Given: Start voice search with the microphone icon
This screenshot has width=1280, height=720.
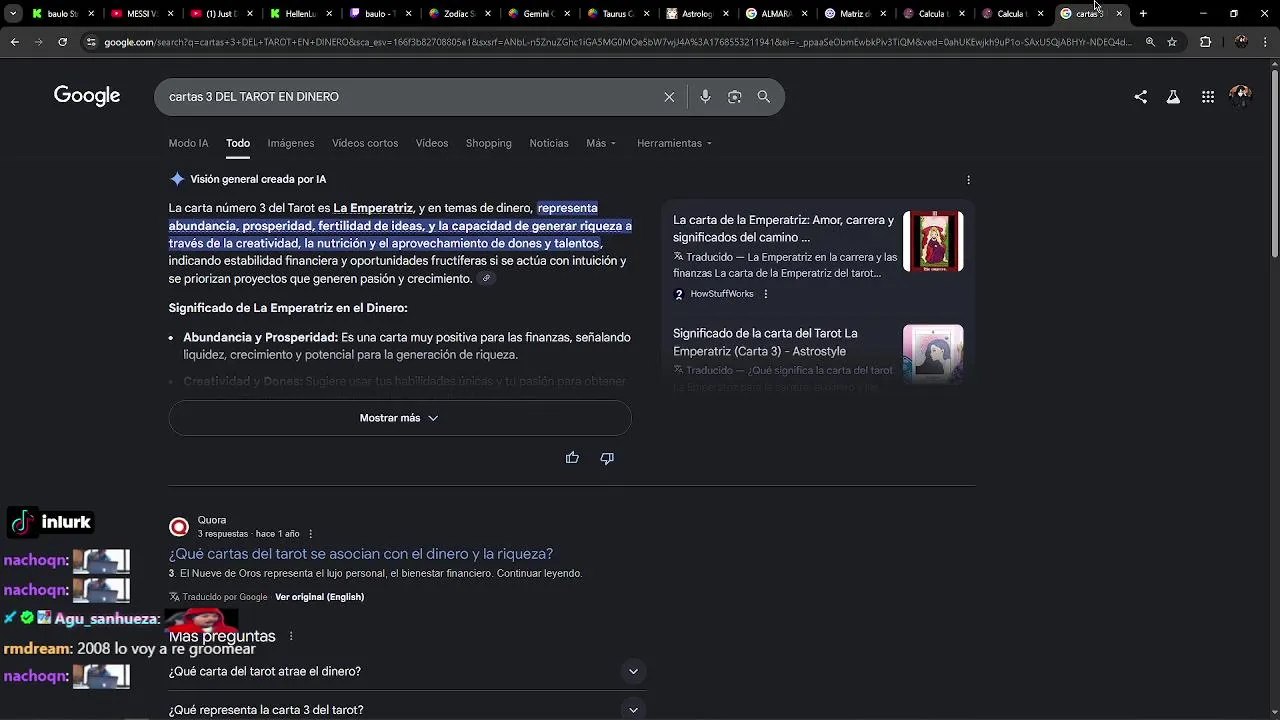Looking at the screenshot, I should click(705, 97).
